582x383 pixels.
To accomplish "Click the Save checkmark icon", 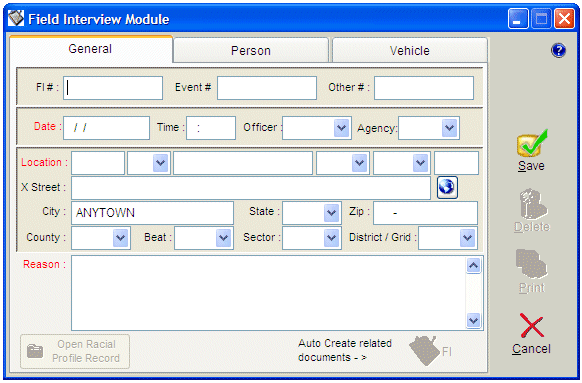I will click(532, 143).
